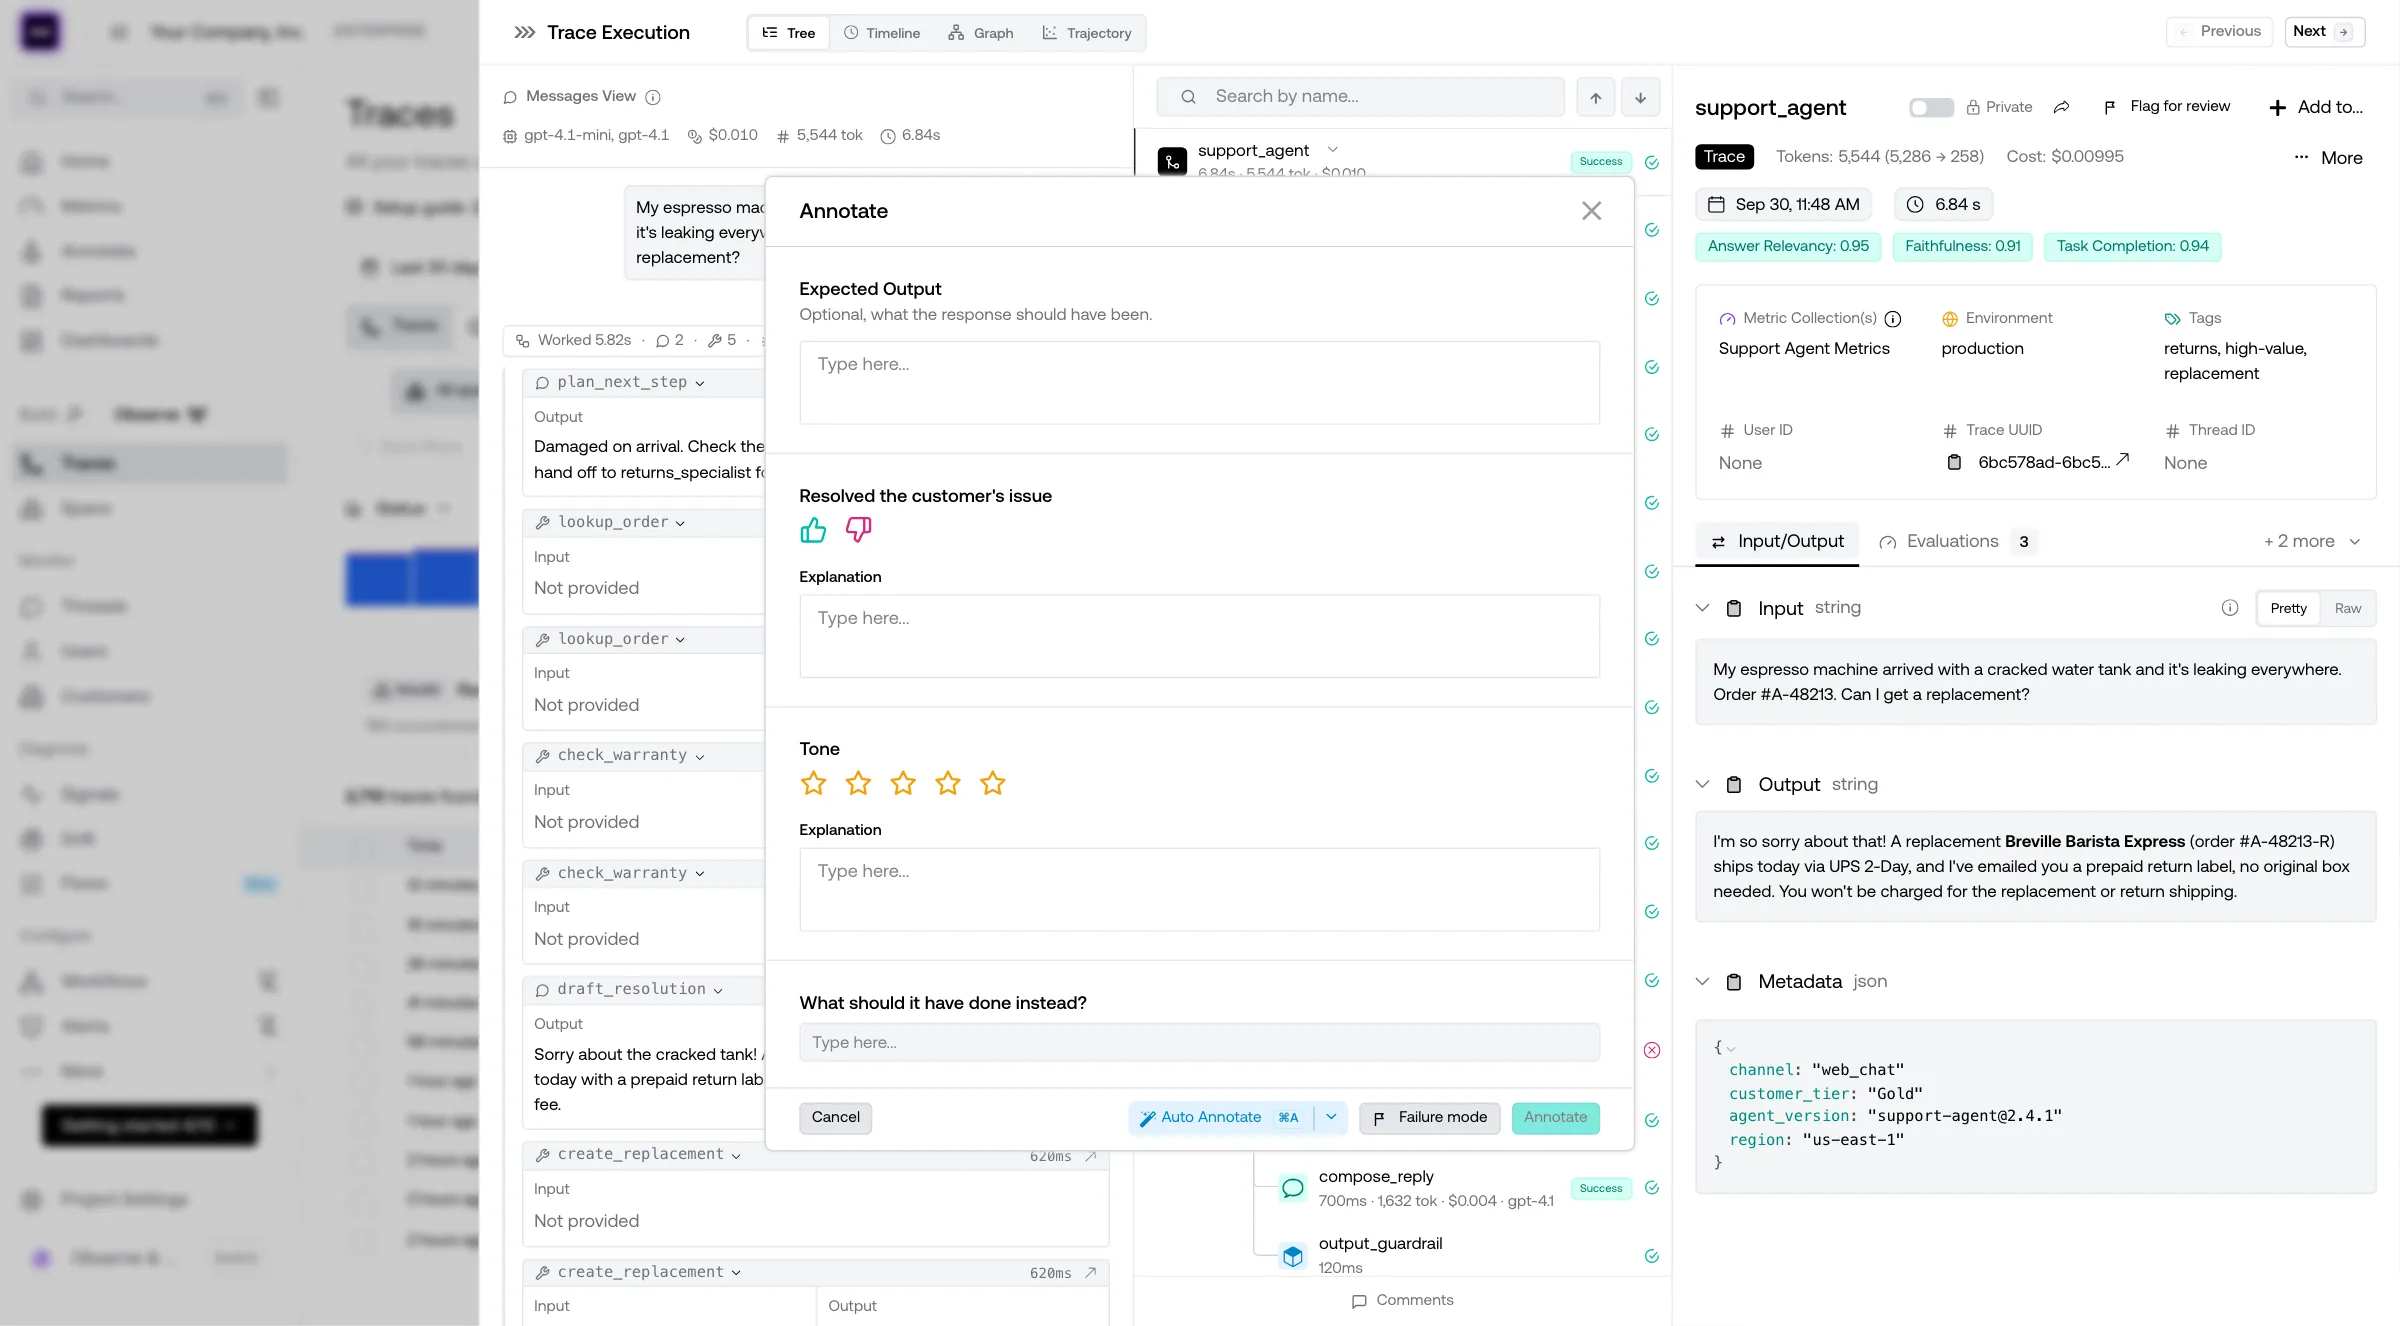The width and height of the screenshot is (2400, 1326).
Task: Click the Failure mode button
Action: pos(1429,1118)
